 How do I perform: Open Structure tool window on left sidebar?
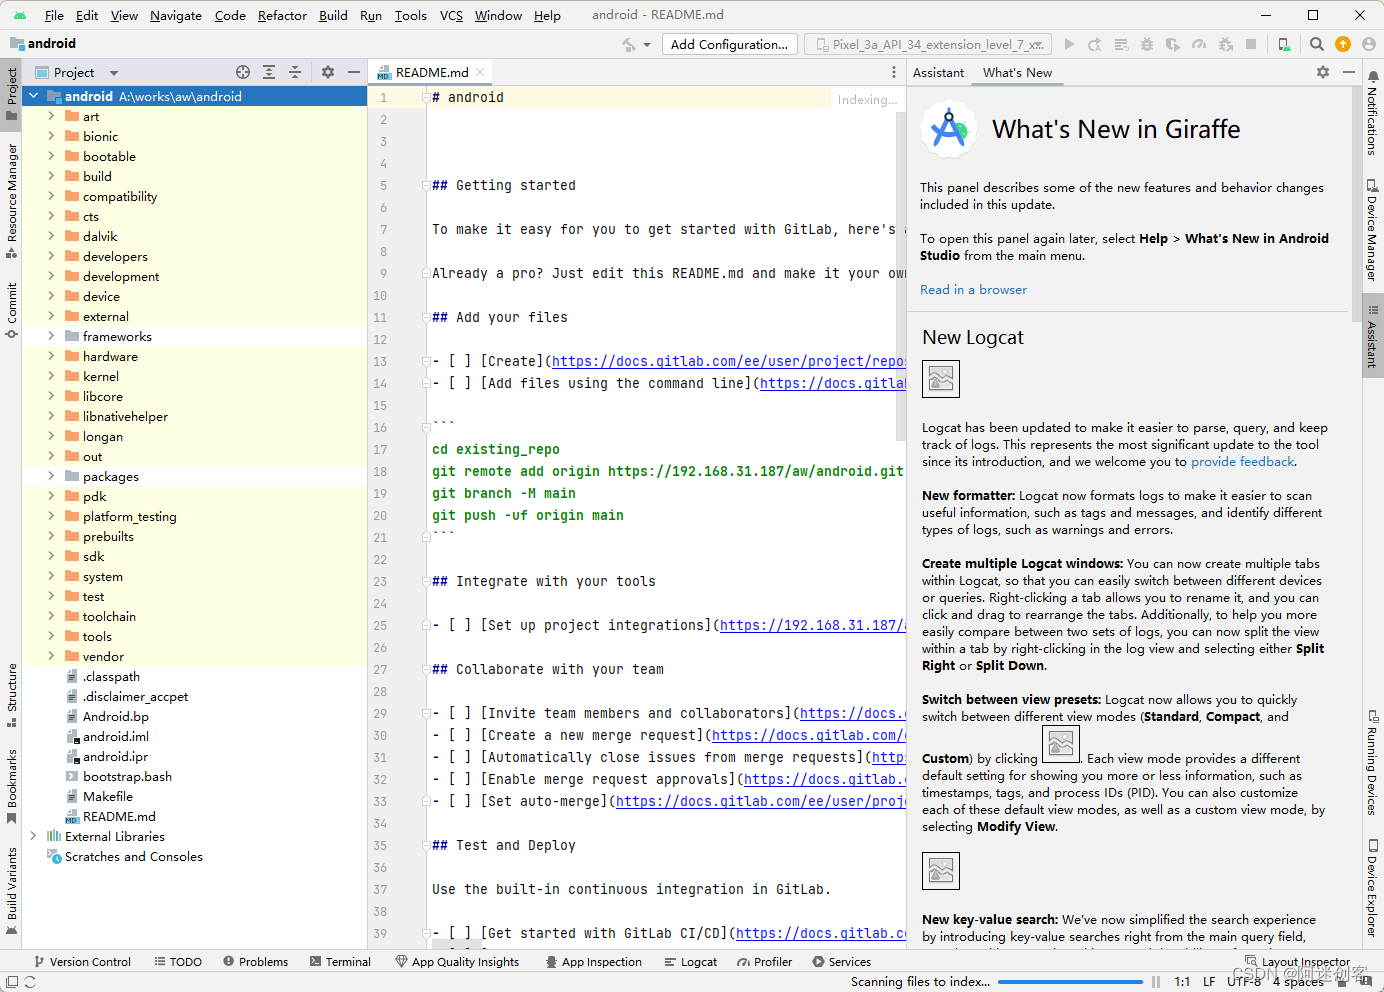12,695
